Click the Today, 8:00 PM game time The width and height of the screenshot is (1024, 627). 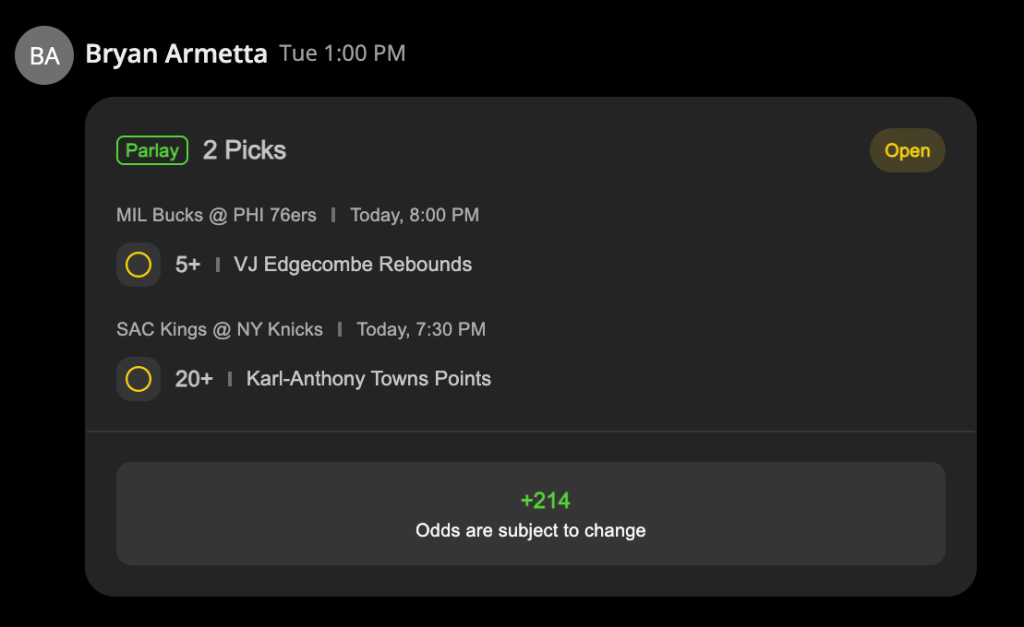415,215
